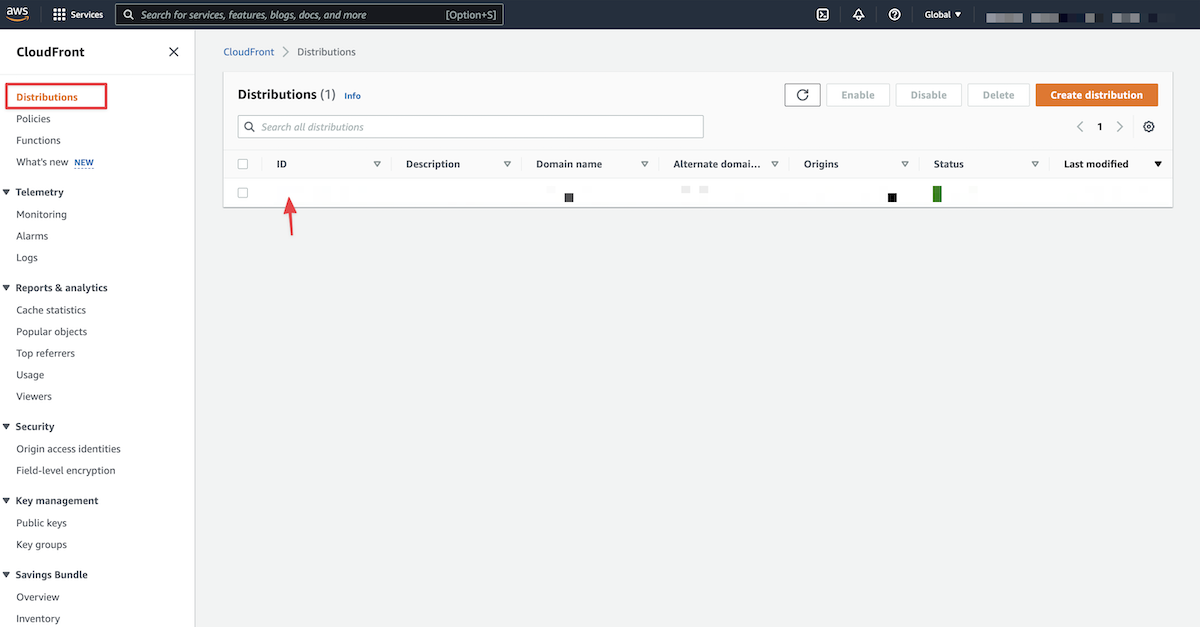This screenshot has height=627, width=1200.
Task: Open the Info link beside Distributions
Action: pyautogui.click(x=352, y=96)
